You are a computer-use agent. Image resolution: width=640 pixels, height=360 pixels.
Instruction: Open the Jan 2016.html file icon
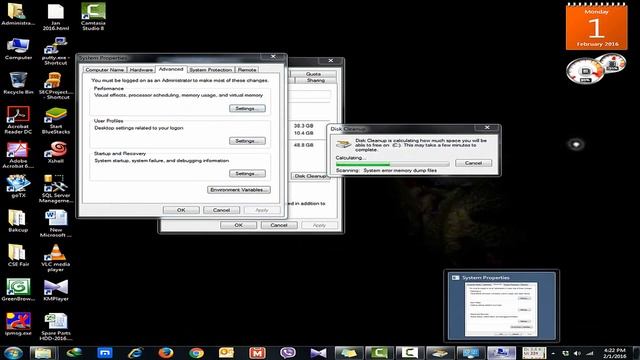[56, 17]
